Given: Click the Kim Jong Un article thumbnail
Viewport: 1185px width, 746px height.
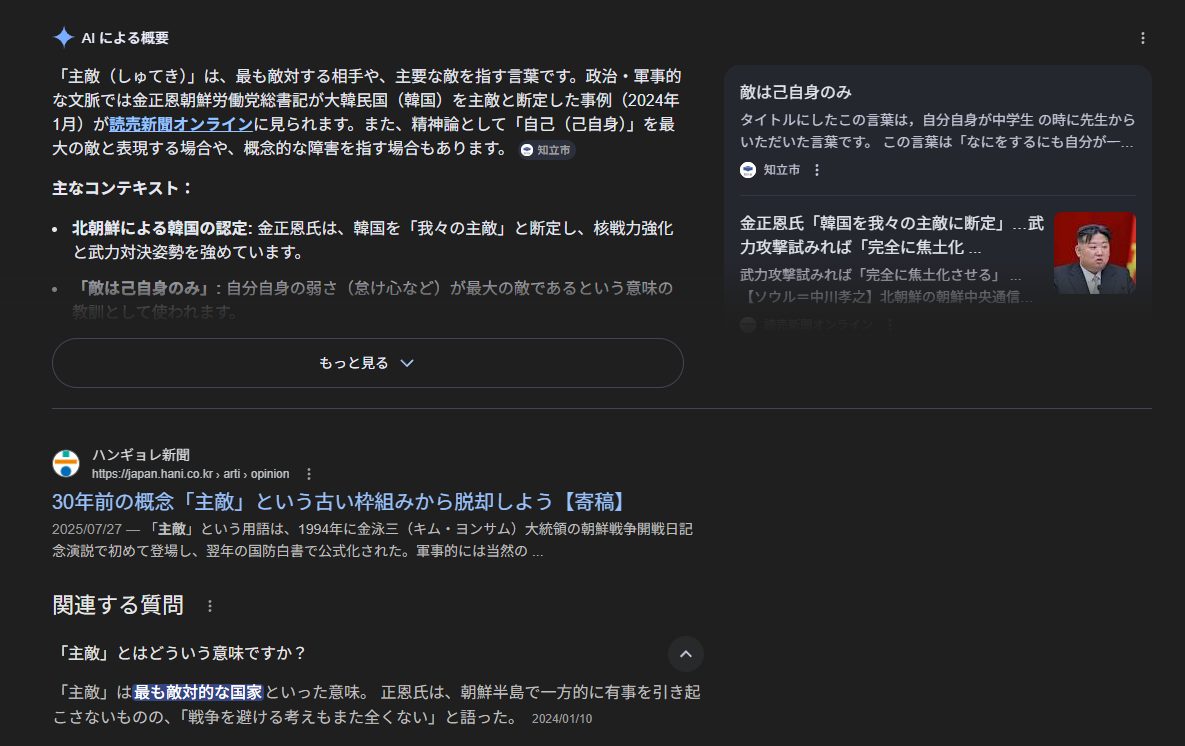Looking at the screenshot, I should pyautogui.click(x=1094, y=253).
